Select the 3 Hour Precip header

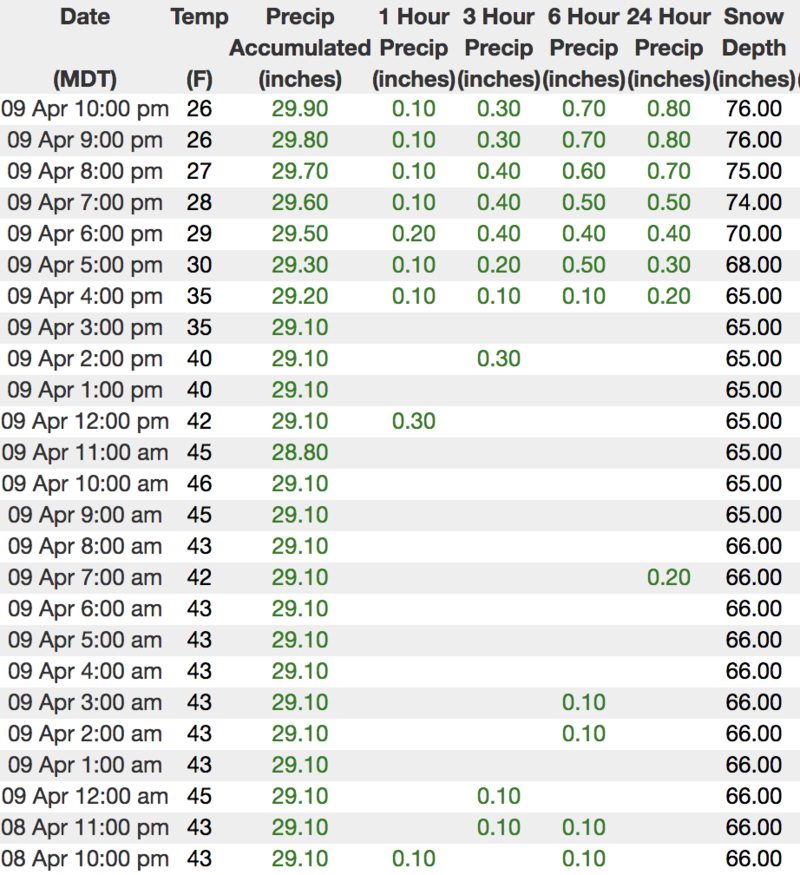click(x=499, y=47)
